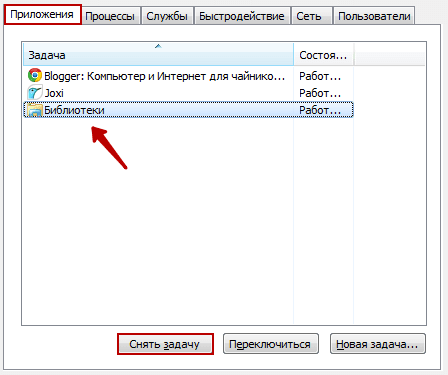Click the status Работ... of Библиотеки task

[320, 110]
